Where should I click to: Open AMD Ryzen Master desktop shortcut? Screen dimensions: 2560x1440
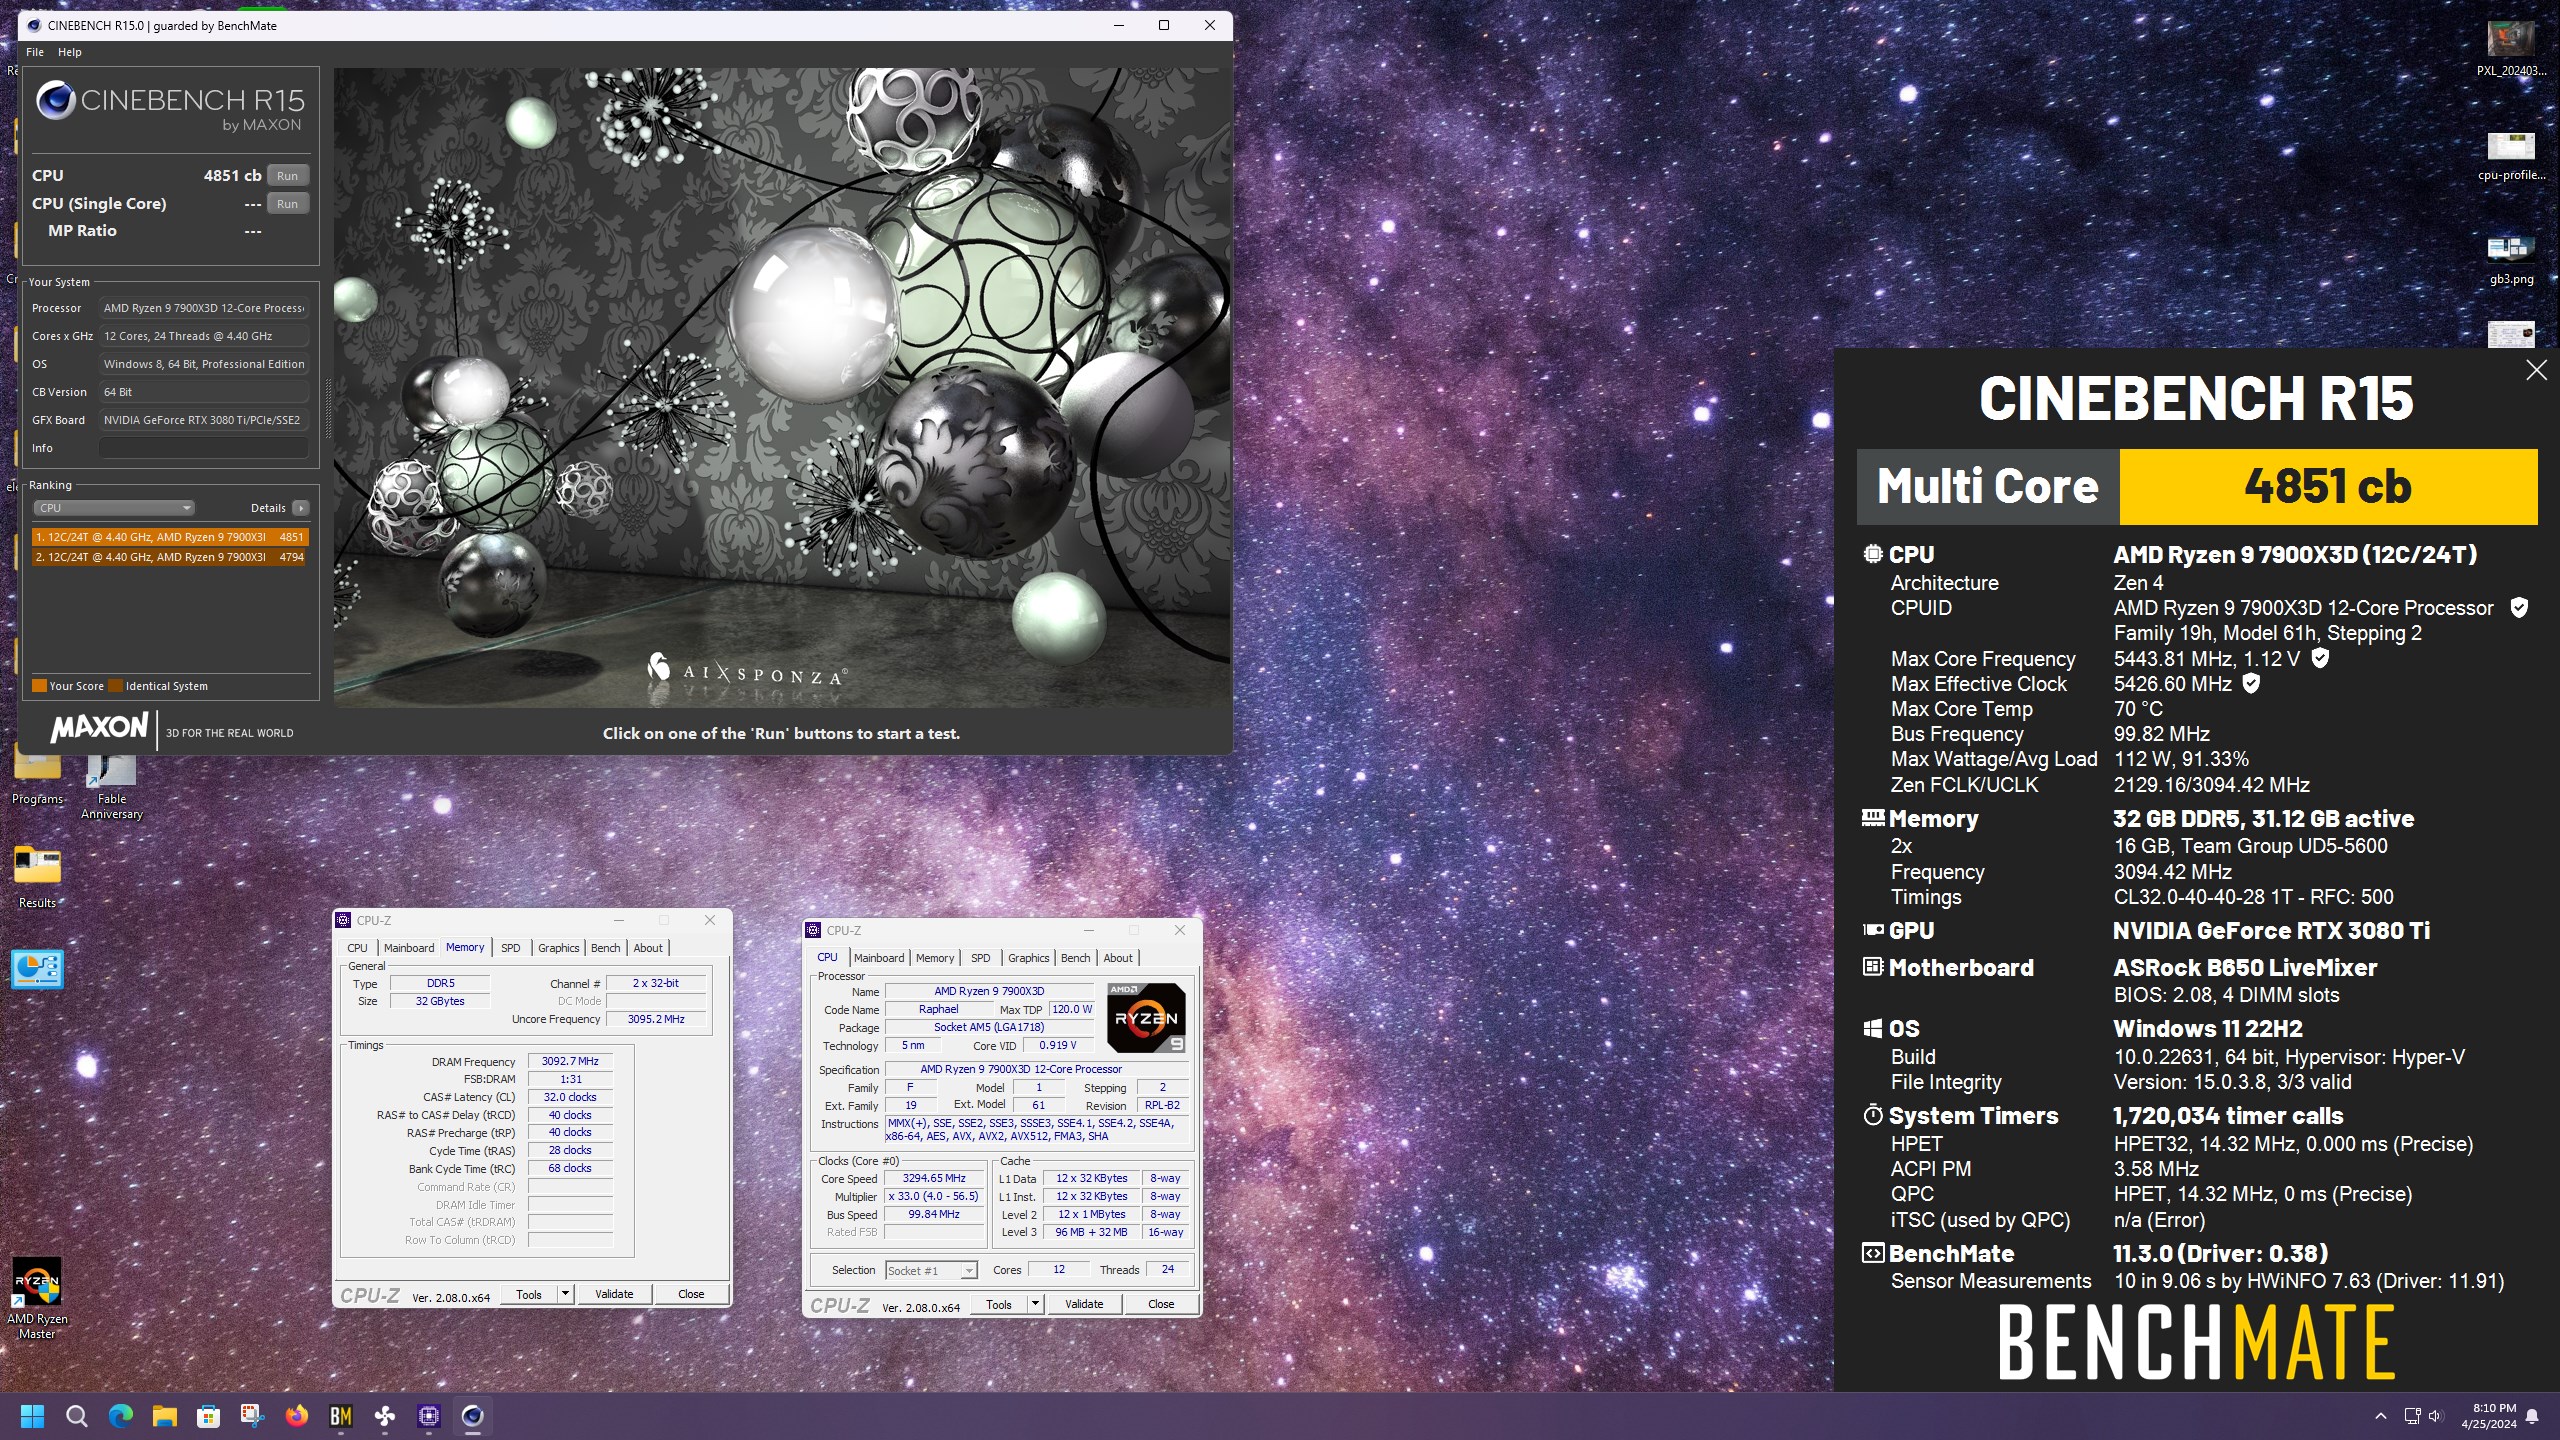point(37,1298)
